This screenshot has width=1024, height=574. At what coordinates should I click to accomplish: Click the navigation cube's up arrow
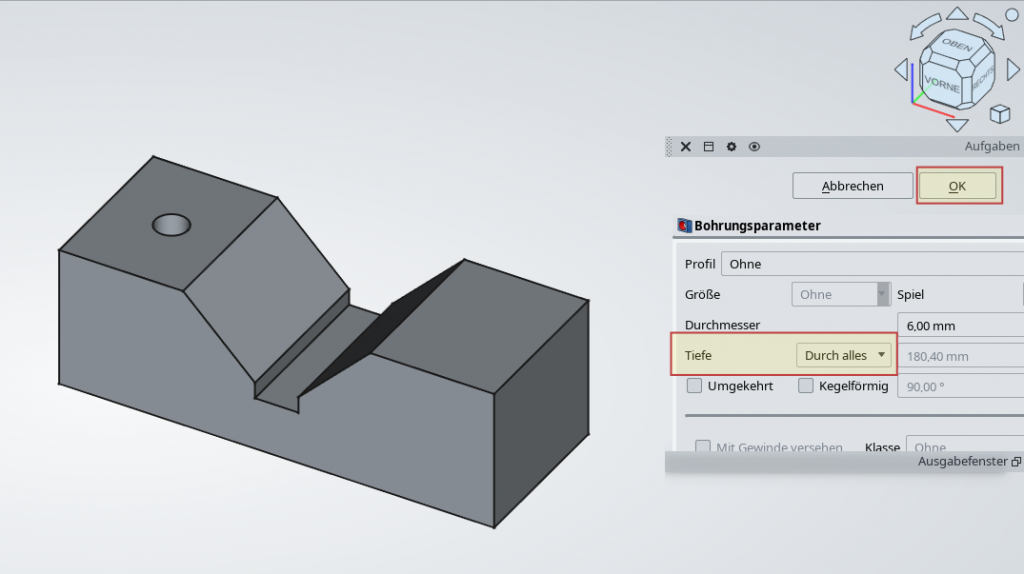957,14
